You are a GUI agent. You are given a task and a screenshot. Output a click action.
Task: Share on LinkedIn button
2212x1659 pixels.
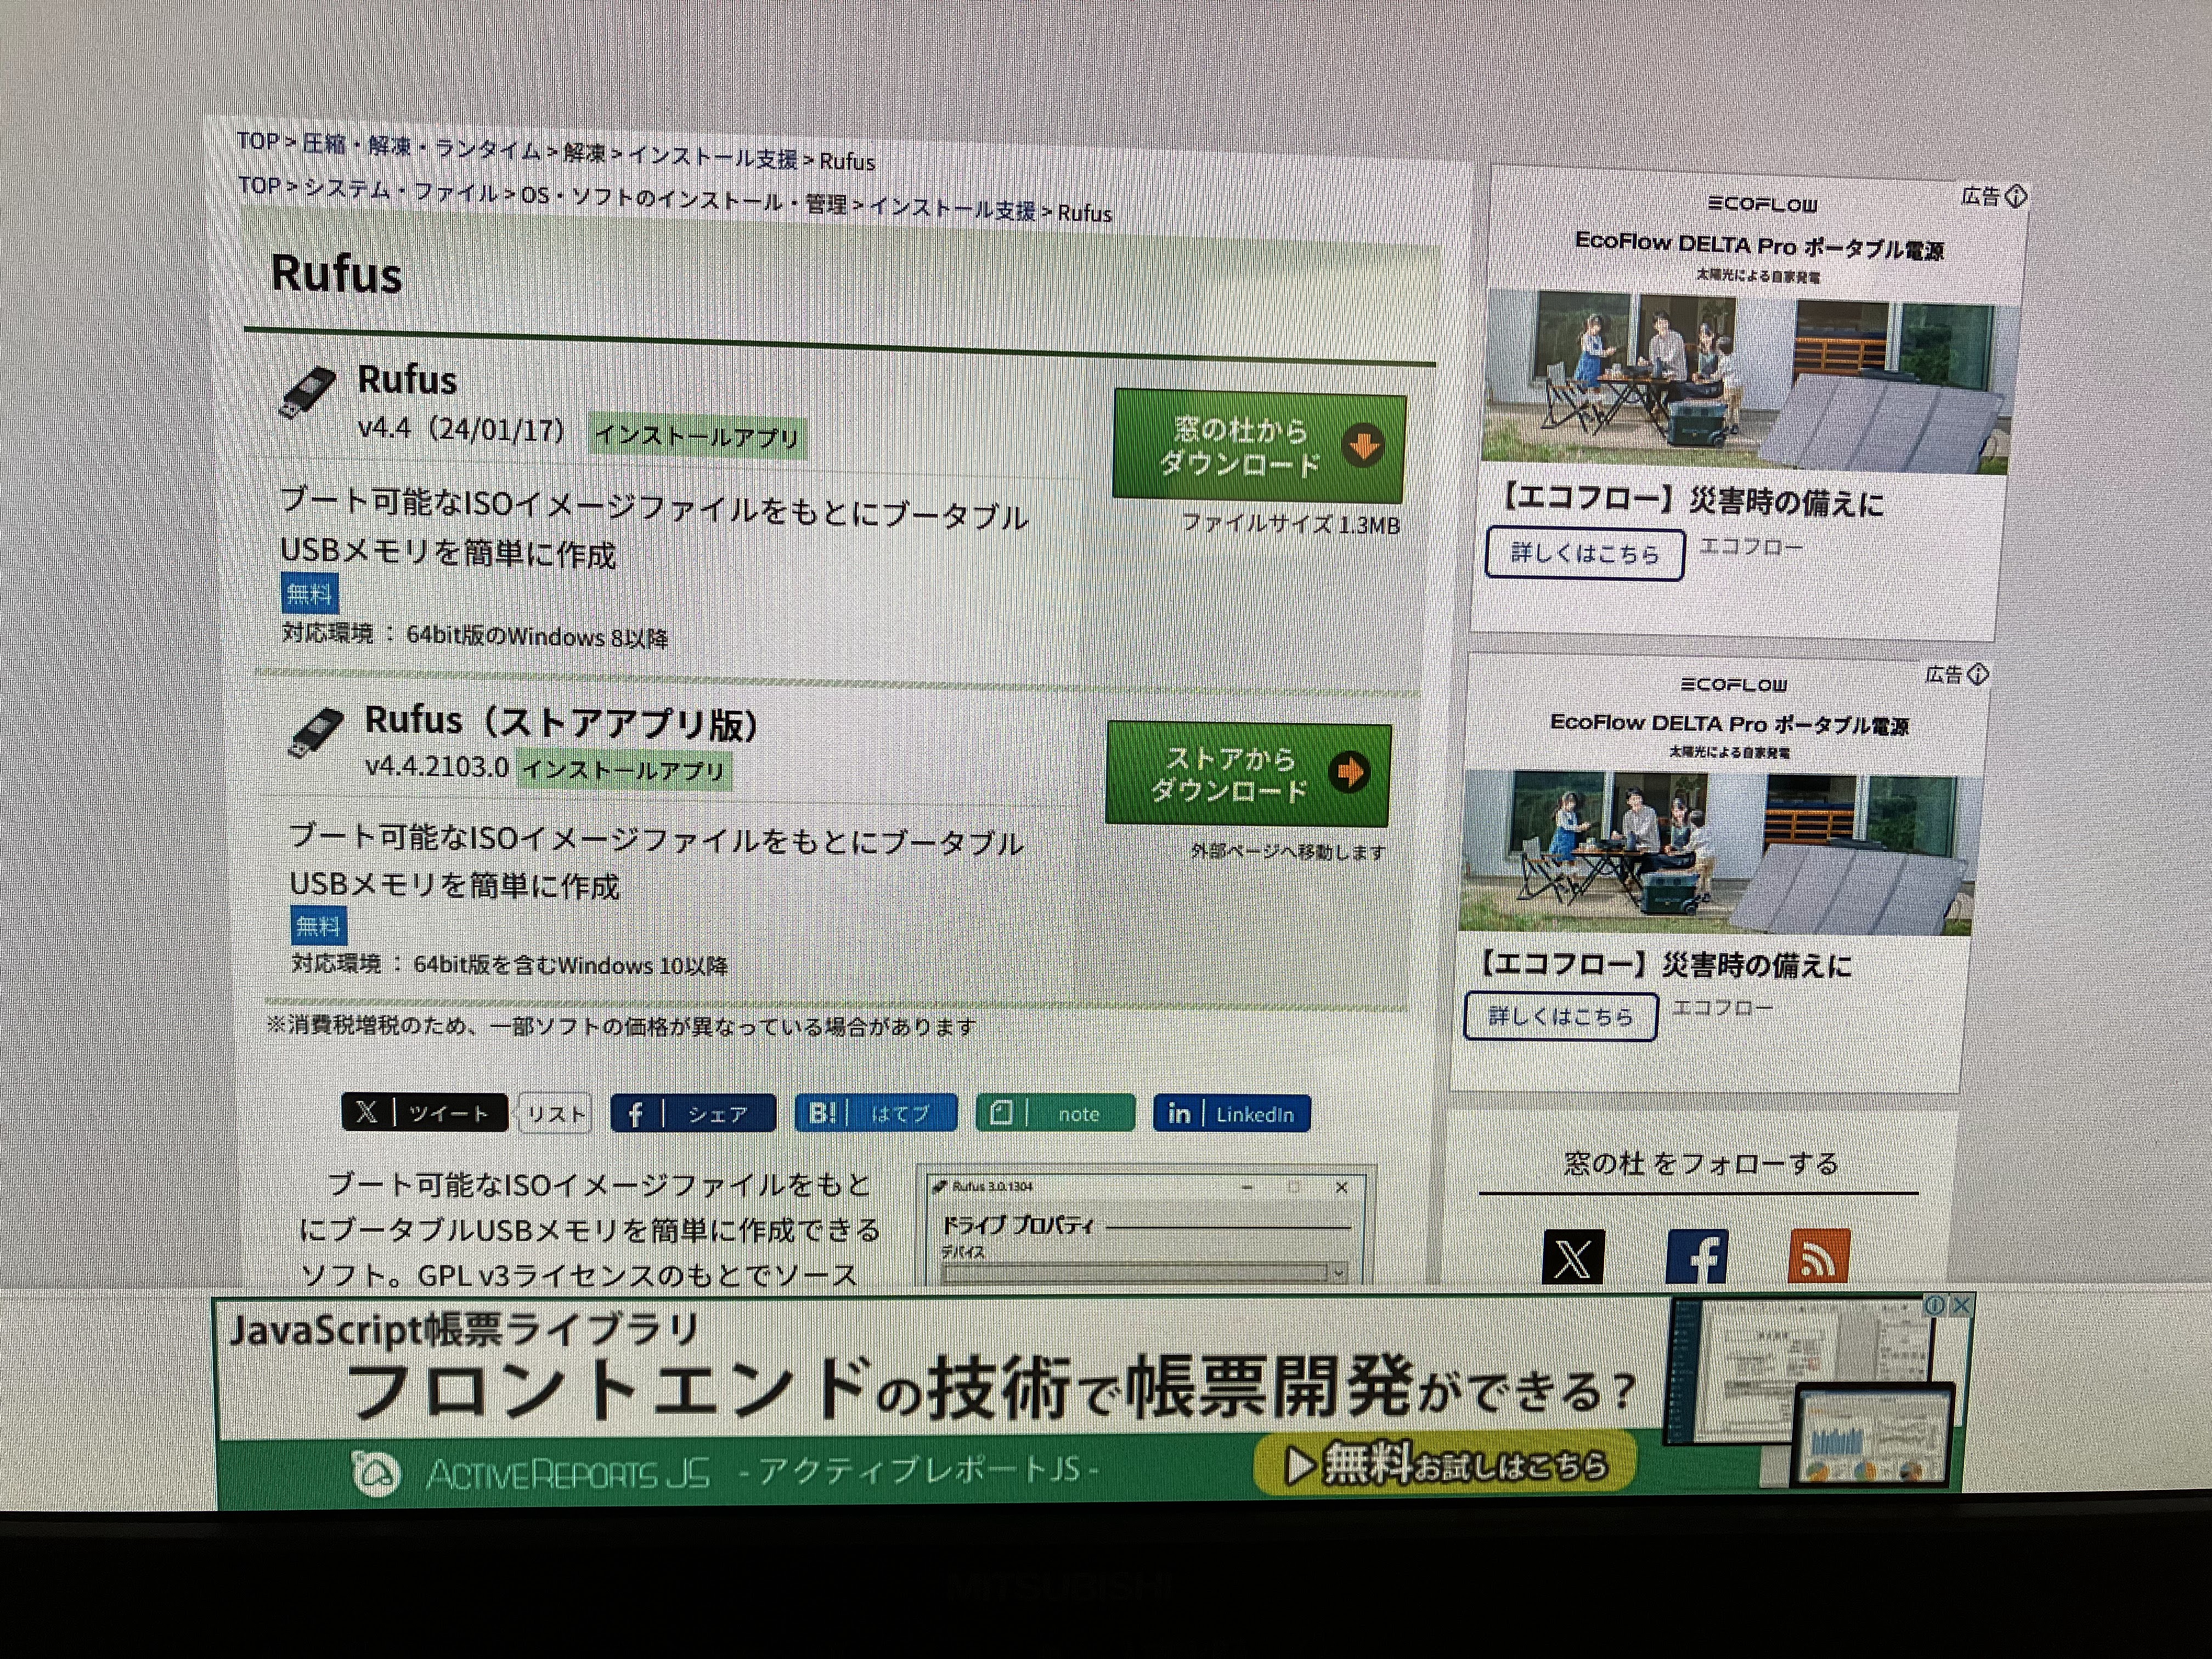pyautogui.click(x=1231, y=1114)
